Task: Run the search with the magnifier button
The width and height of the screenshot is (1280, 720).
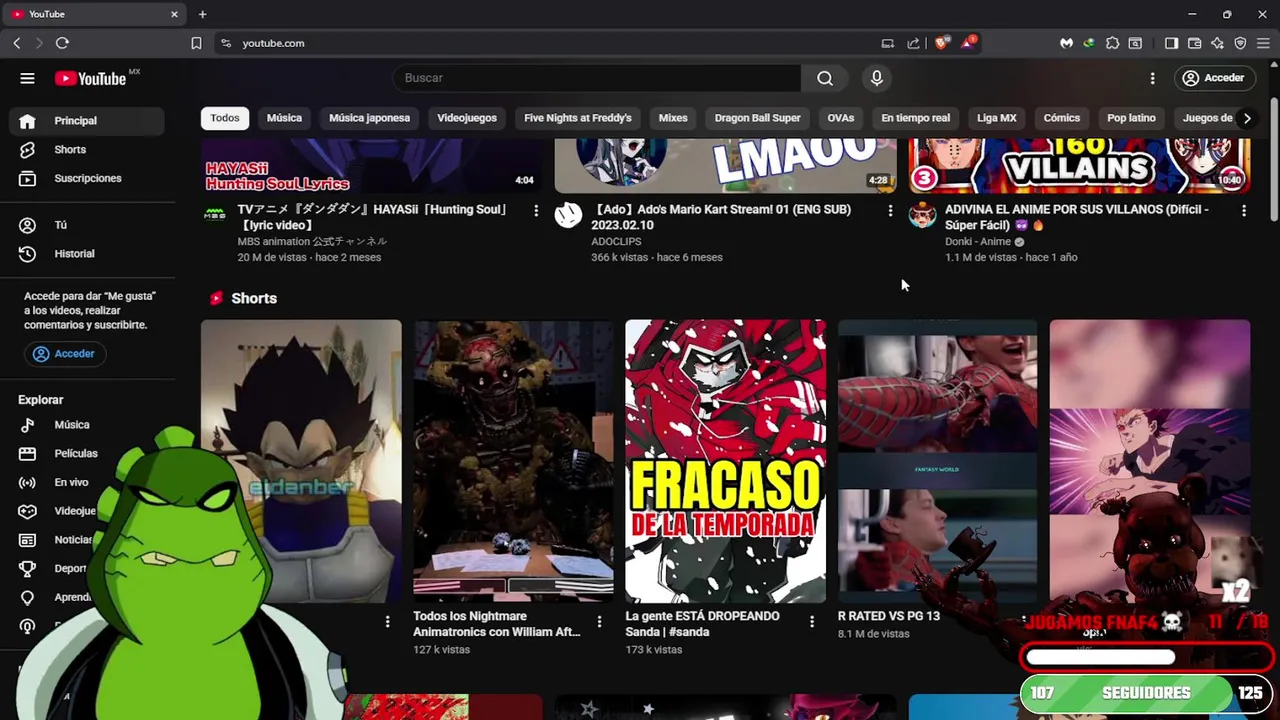Action: click(825, 78)
